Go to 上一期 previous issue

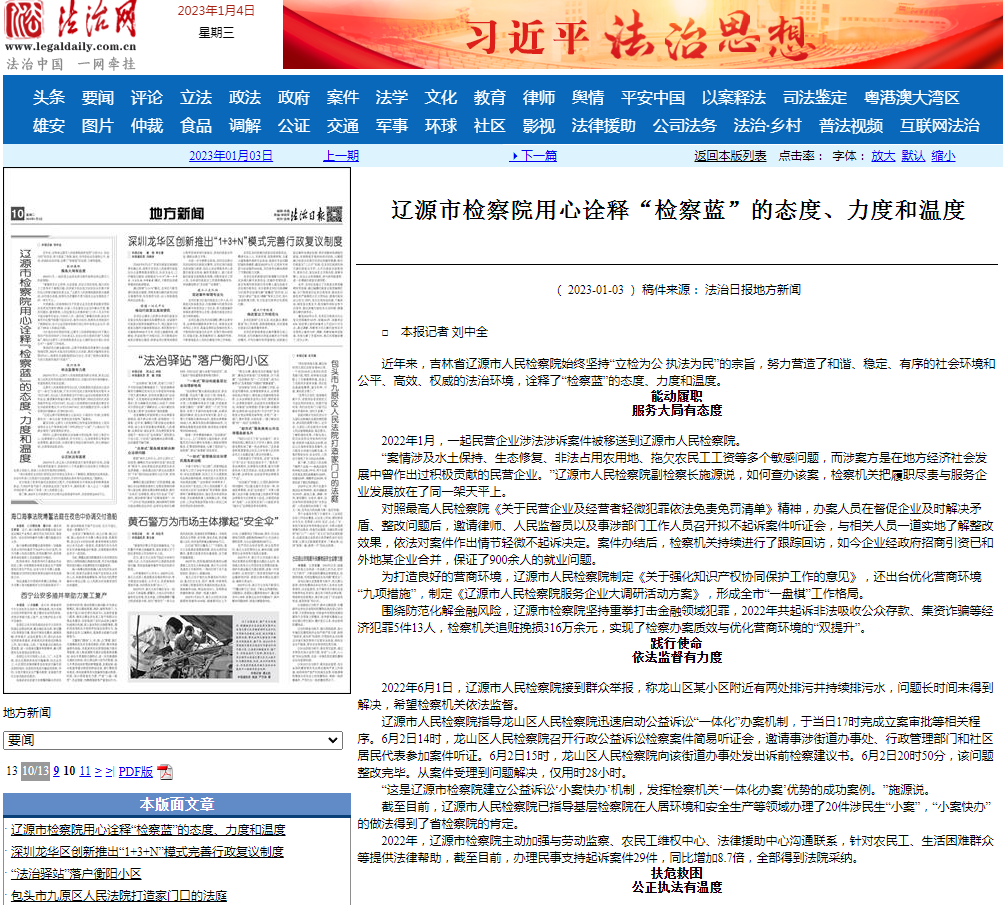point(341,156)
